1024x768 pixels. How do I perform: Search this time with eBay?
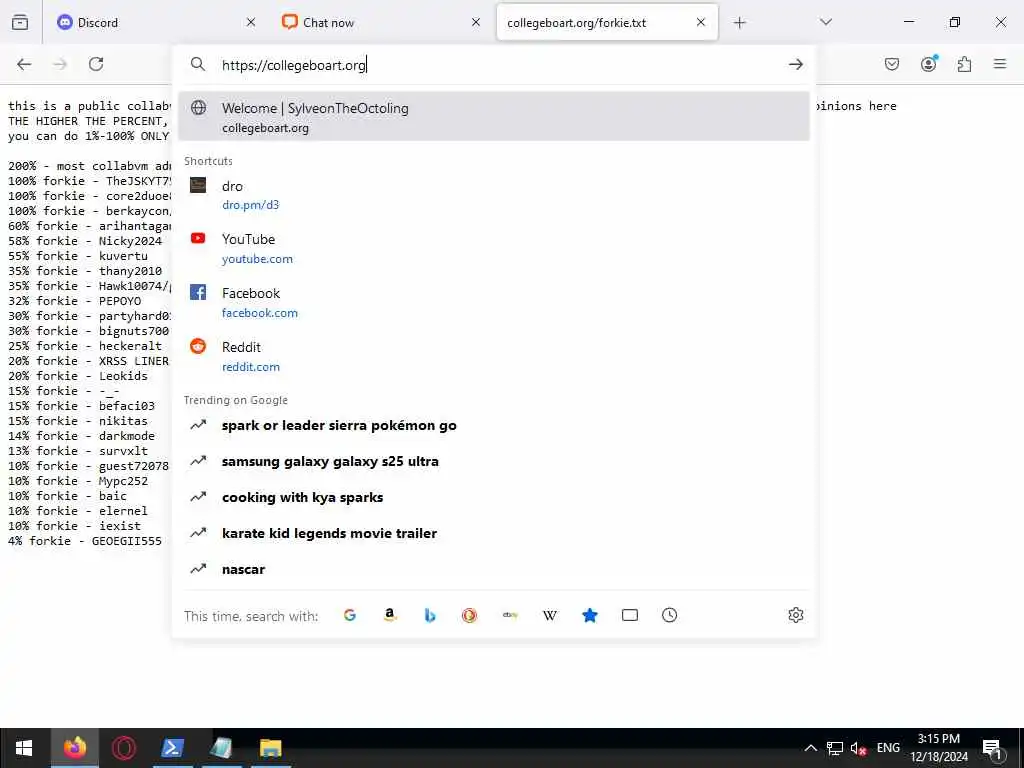click(x=510, y=615)
